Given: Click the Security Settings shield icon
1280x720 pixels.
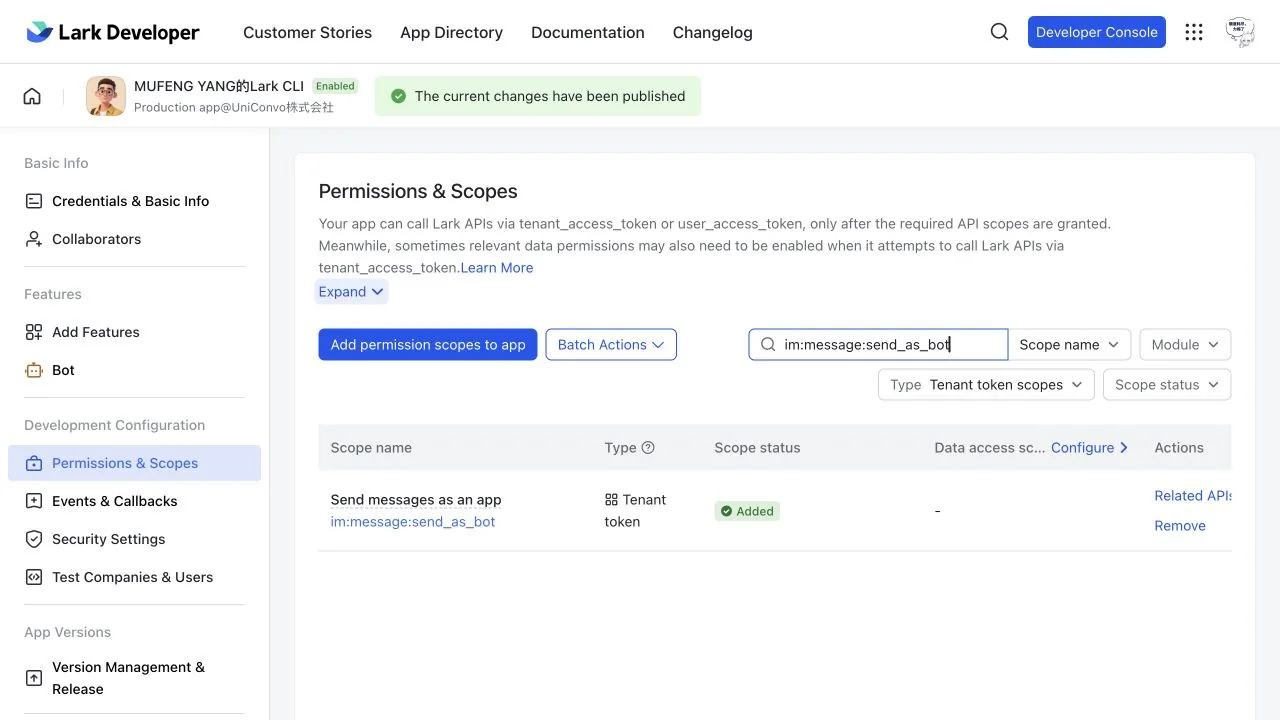Looking at the screenshot, I should 34,539.
